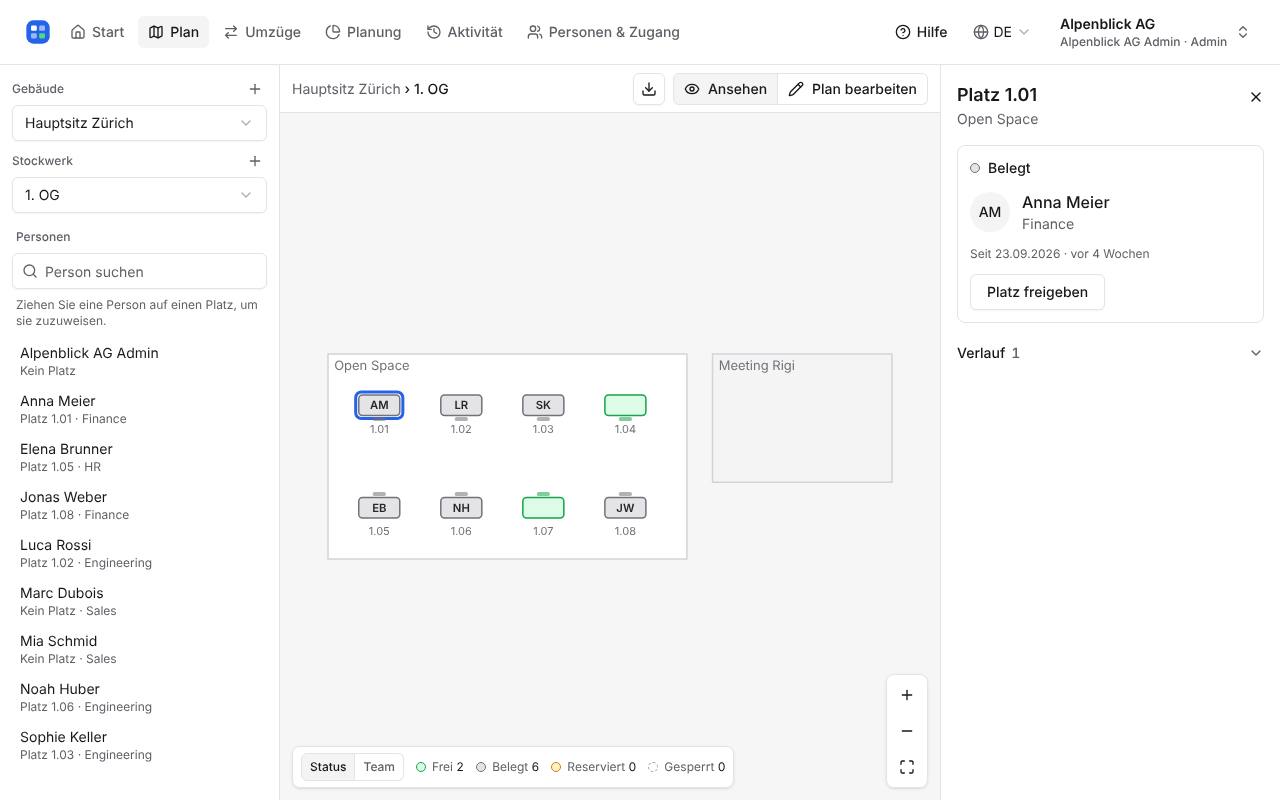Screen dimensions: 1280x800
Task: Click the blue app logo icon
Action: coord(38,32)
